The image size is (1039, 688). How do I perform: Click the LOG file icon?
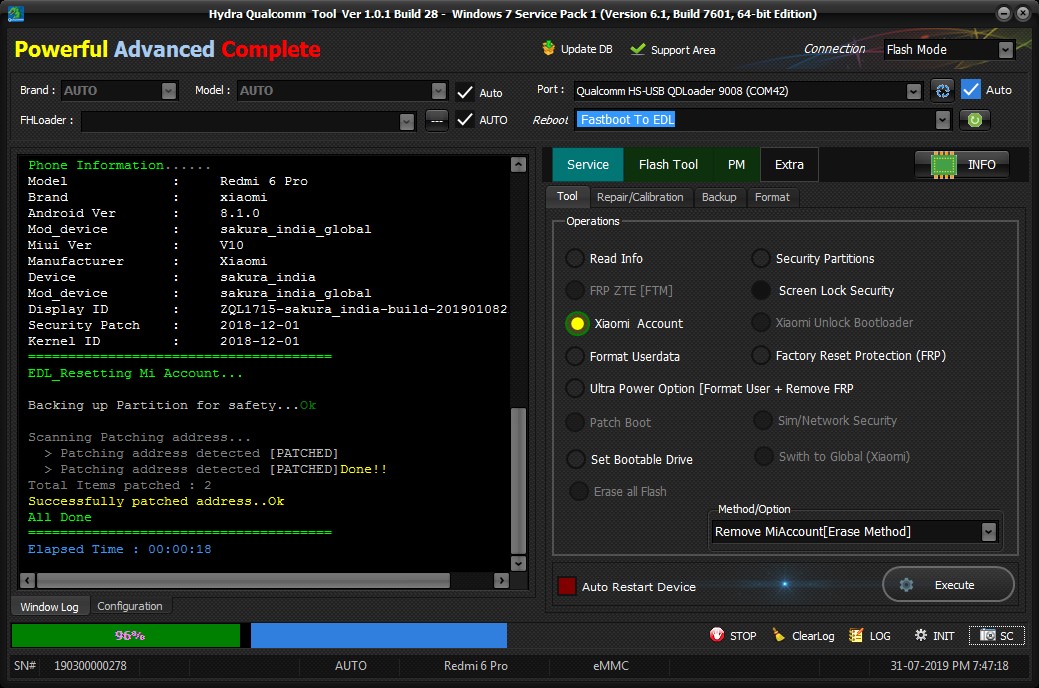[x=855, y=635]
